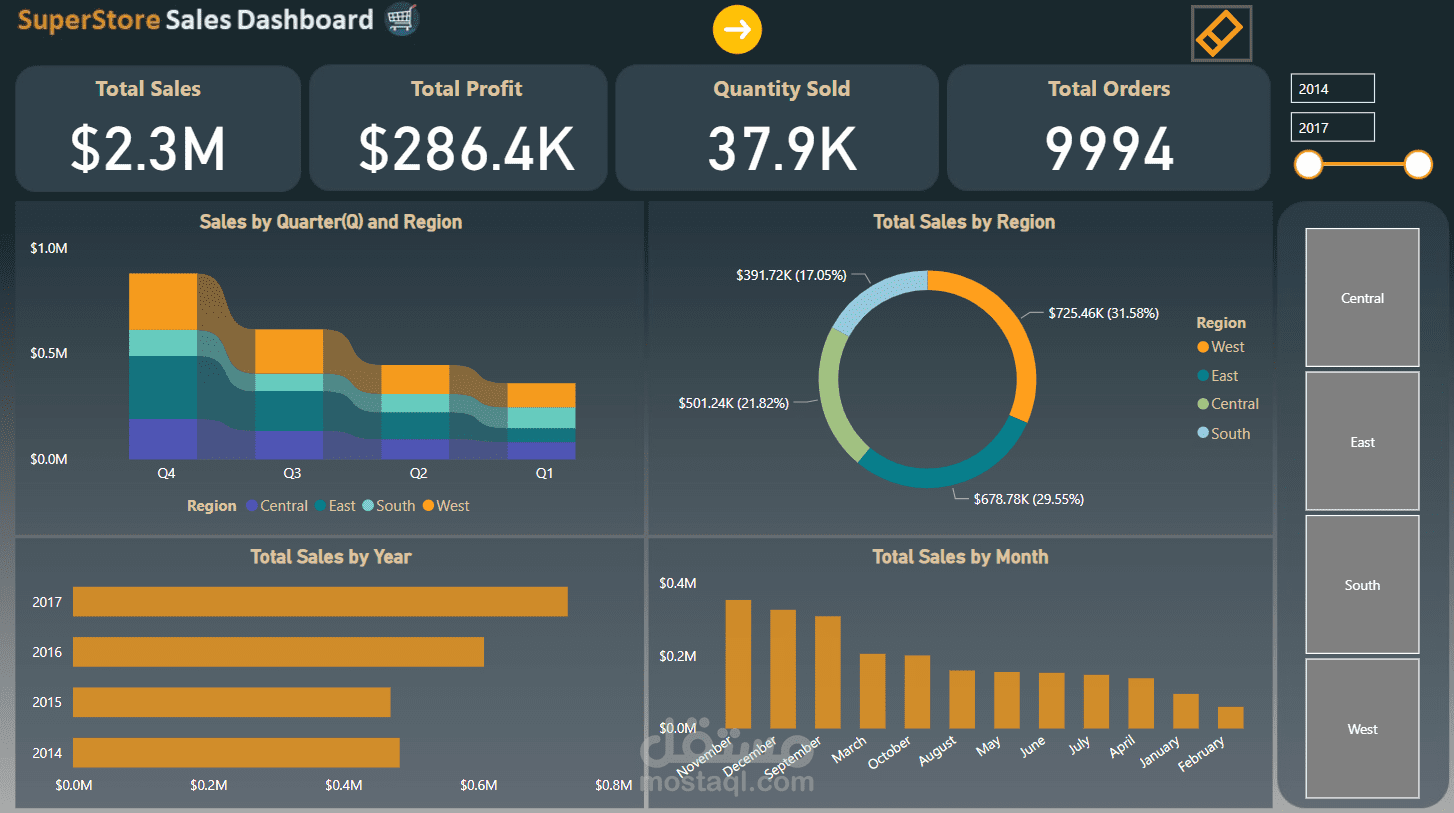This screenshot has height=813, width=1454.
Task: Click the 2017 year input box
Action: pos(1332,127)
